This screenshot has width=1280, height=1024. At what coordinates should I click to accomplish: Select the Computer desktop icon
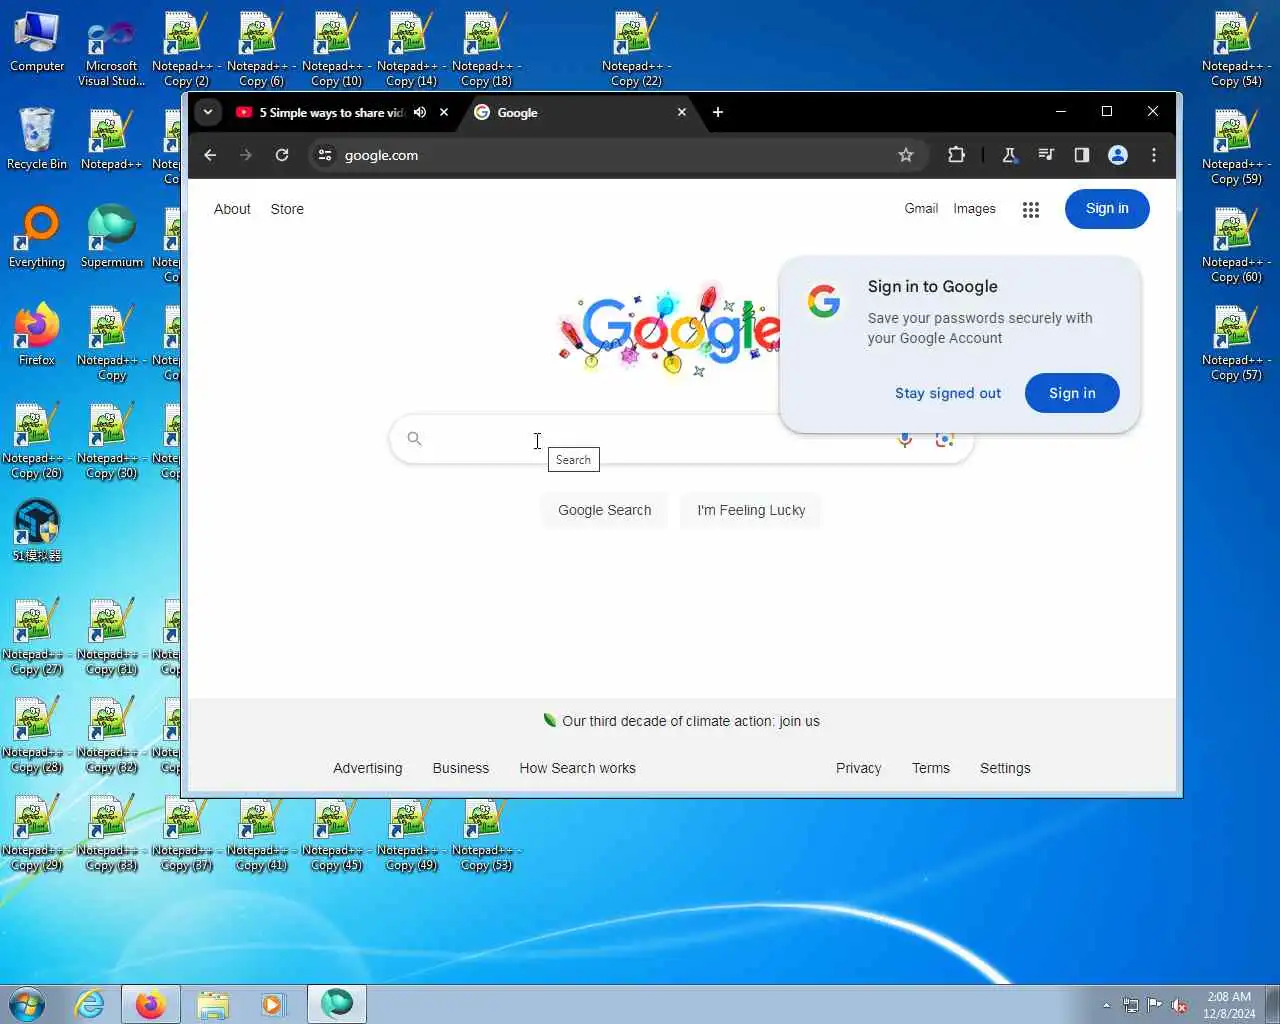pyautogui.click(x=37, y=42)
